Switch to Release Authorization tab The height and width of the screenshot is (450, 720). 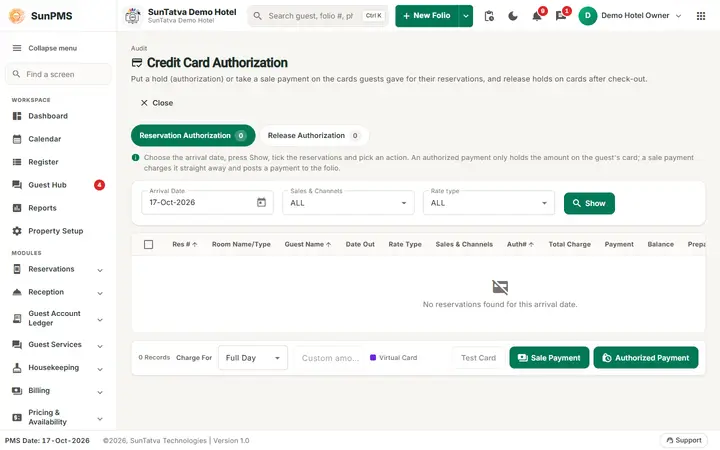pos(314,135)
